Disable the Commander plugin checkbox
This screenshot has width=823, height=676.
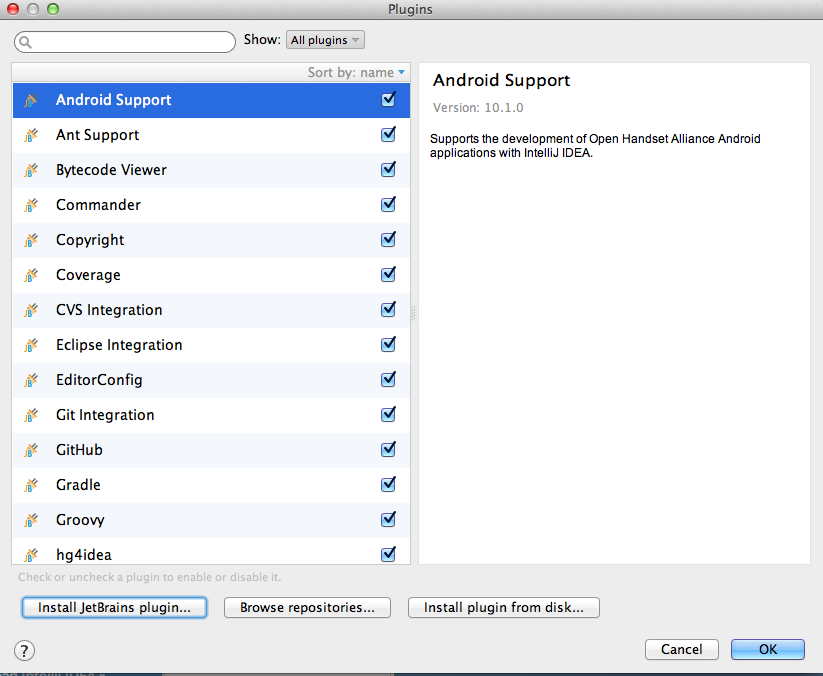(x=388, y=205)
